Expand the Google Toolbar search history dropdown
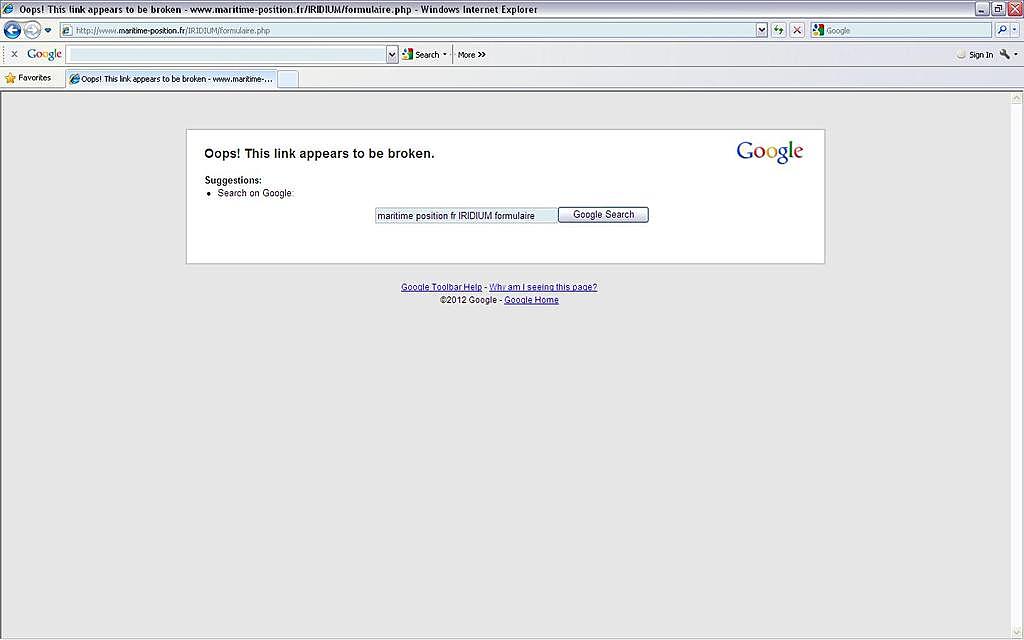This screenshot has width=1024, height=640. tap(392, 55)
